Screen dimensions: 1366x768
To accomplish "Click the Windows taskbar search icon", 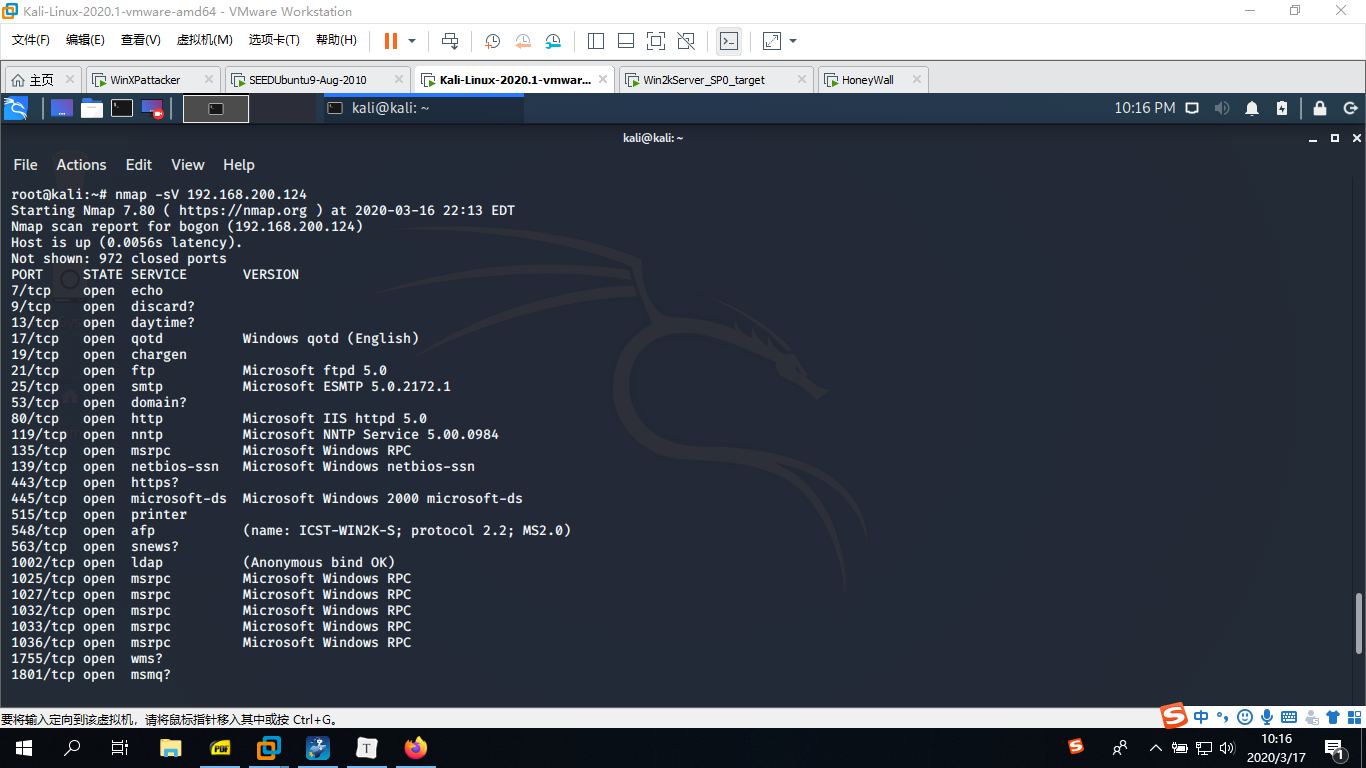I will [72, 748].
